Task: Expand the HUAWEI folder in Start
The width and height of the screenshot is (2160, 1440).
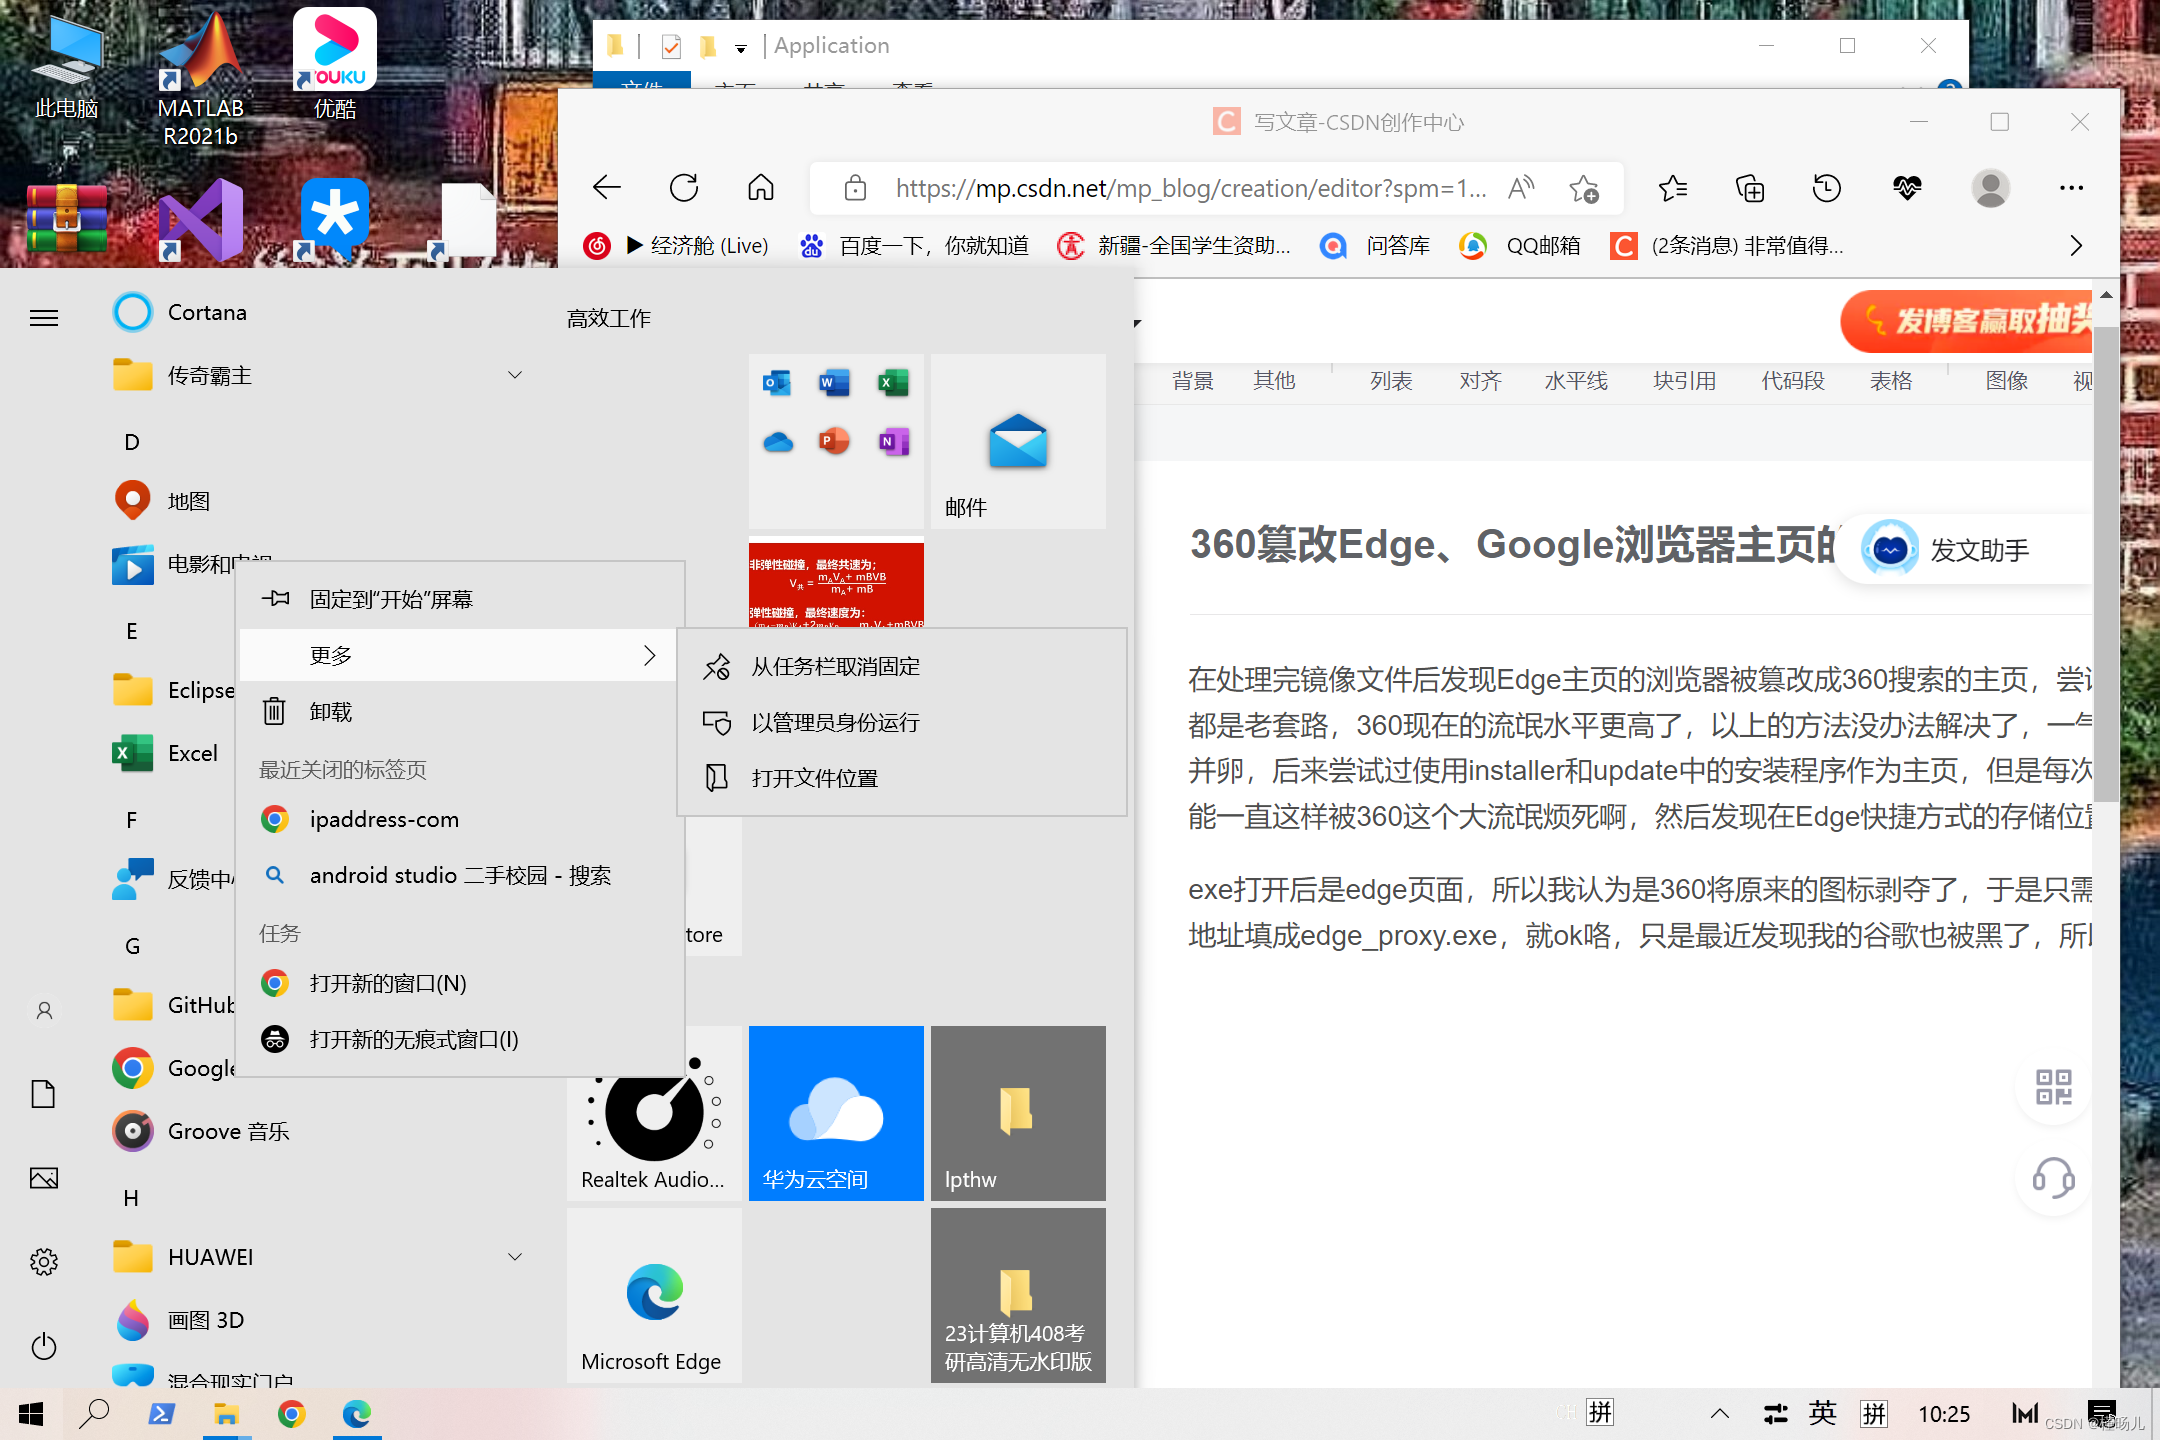Action: [x=515, y=1257]
